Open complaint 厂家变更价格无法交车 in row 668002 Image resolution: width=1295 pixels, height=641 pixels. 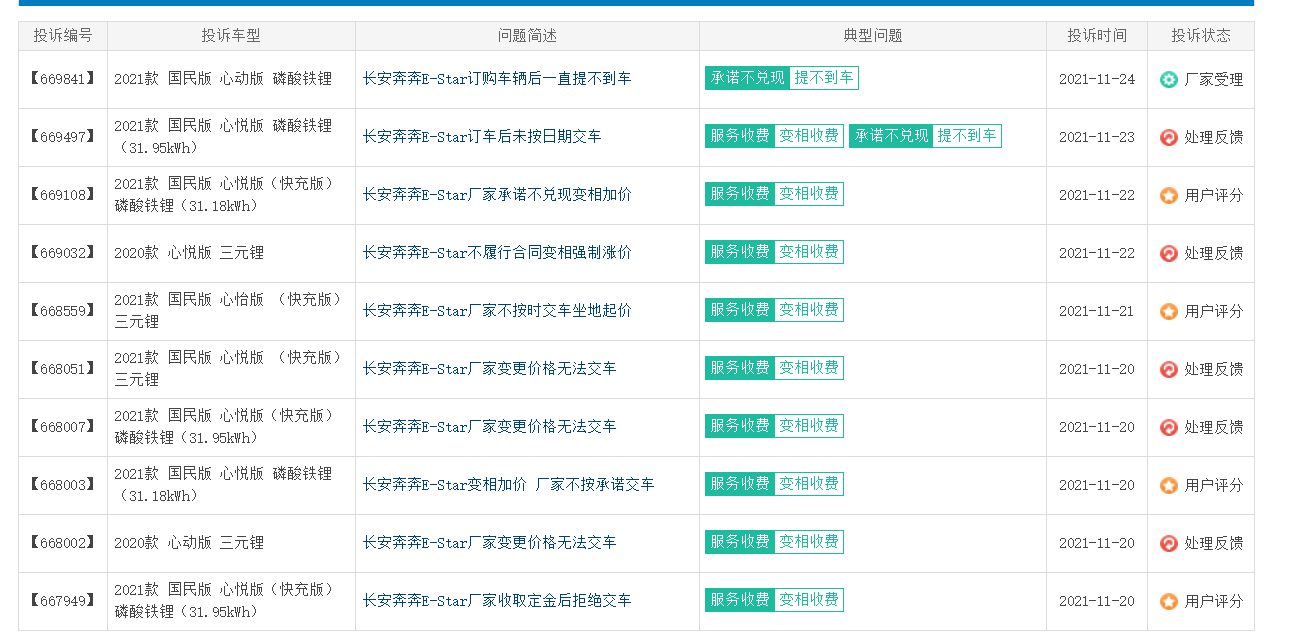click(489, 543)
